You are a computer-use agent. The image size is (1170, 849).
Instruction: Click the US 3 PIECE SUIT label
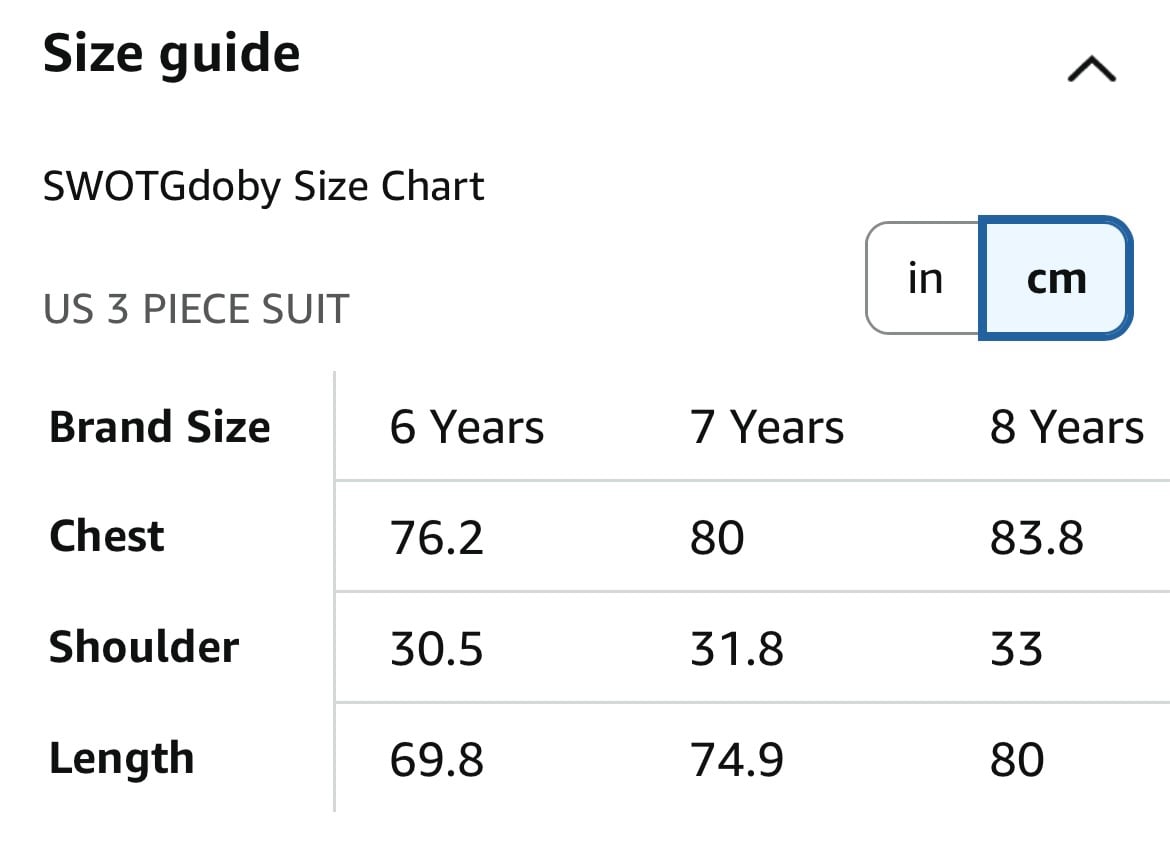(196, 309)
